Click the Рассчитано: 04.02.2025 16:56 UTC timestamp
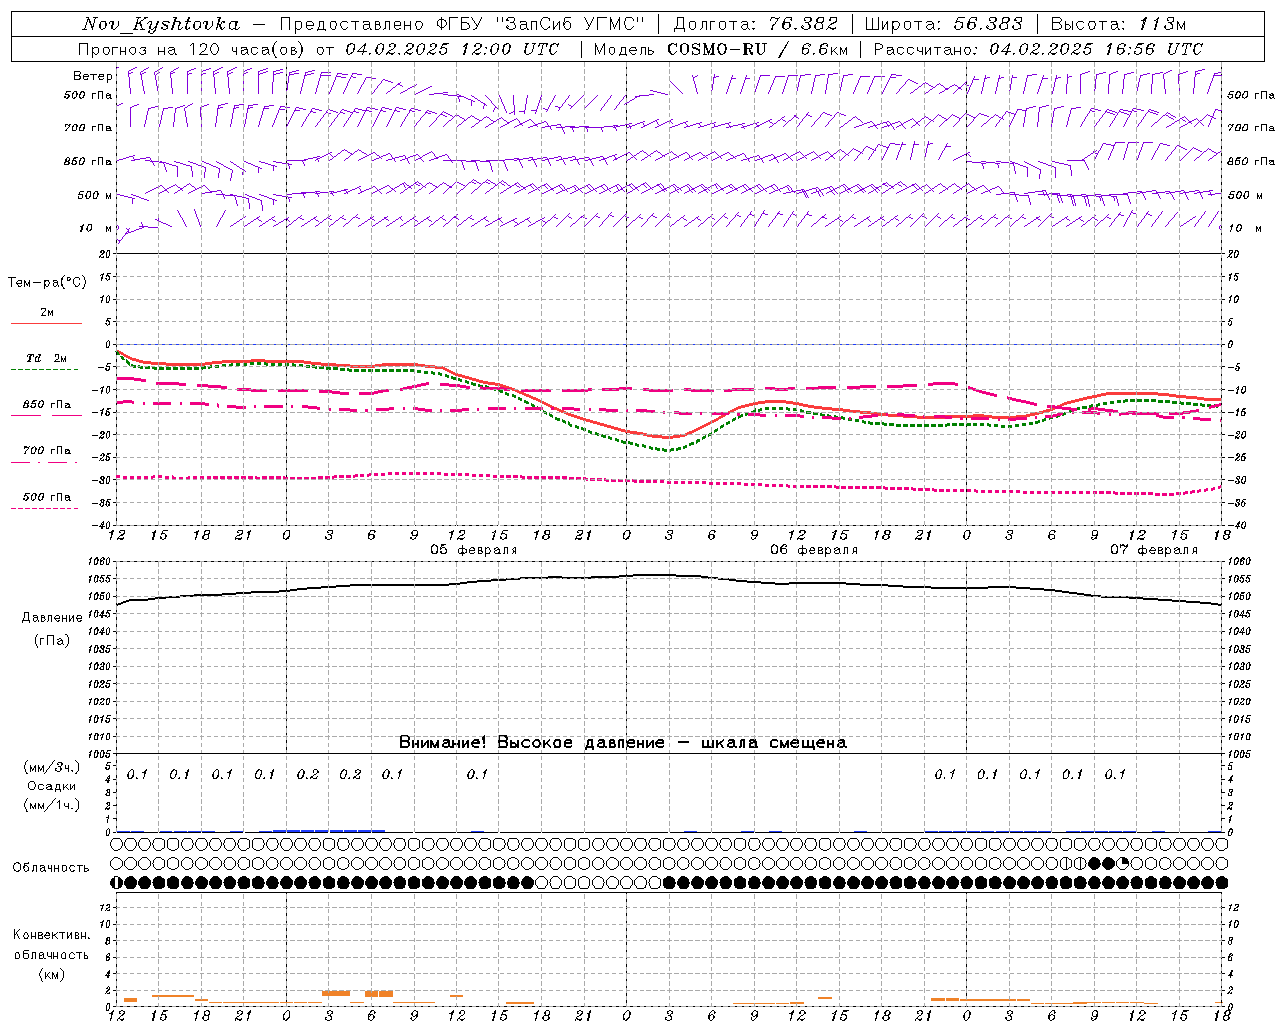This screenshot has height=1024, width=1280. tap(1038, 49)
